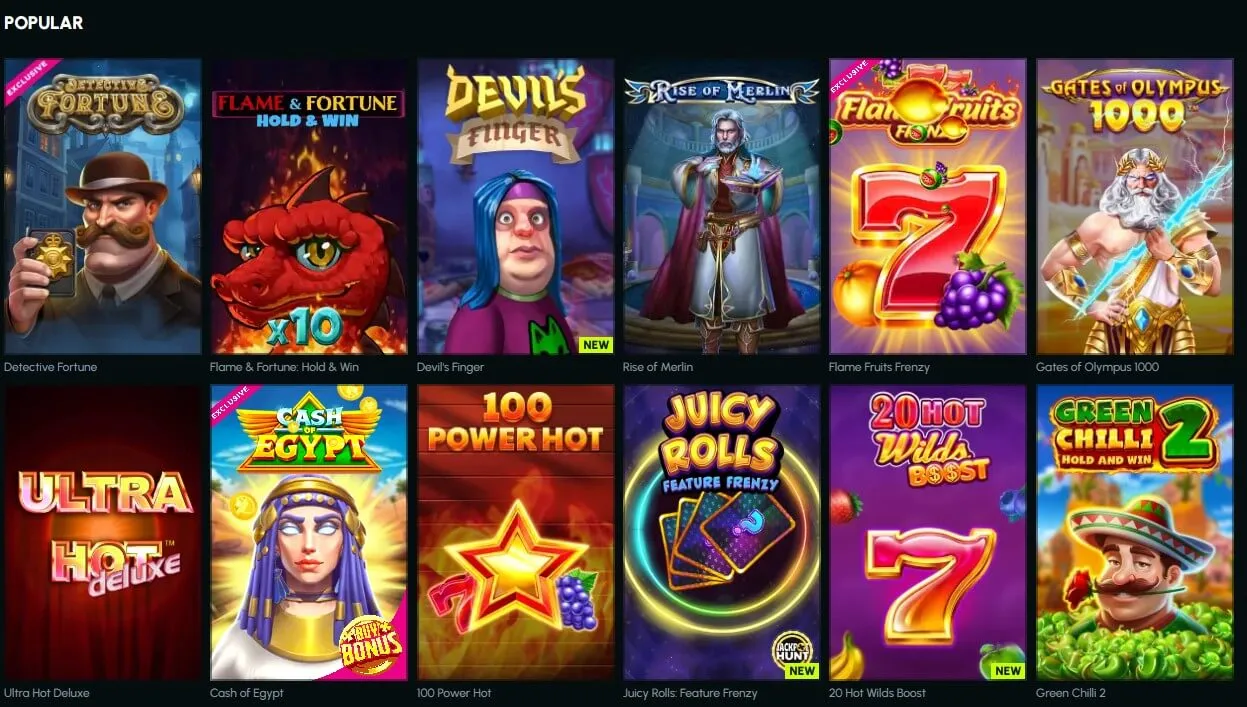
Task: Click the NEW badge on Devil's Finger
Action: pos(596,345)
